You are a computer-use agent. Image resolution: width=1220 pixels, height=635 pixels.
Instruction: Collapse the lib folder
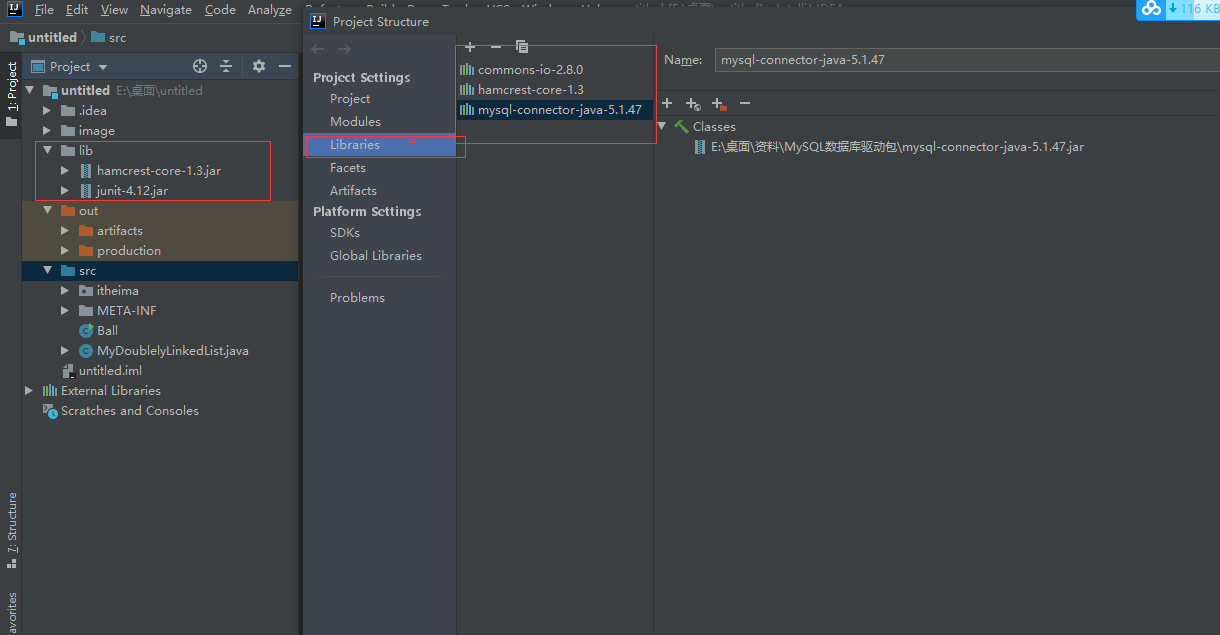(47, 150)
